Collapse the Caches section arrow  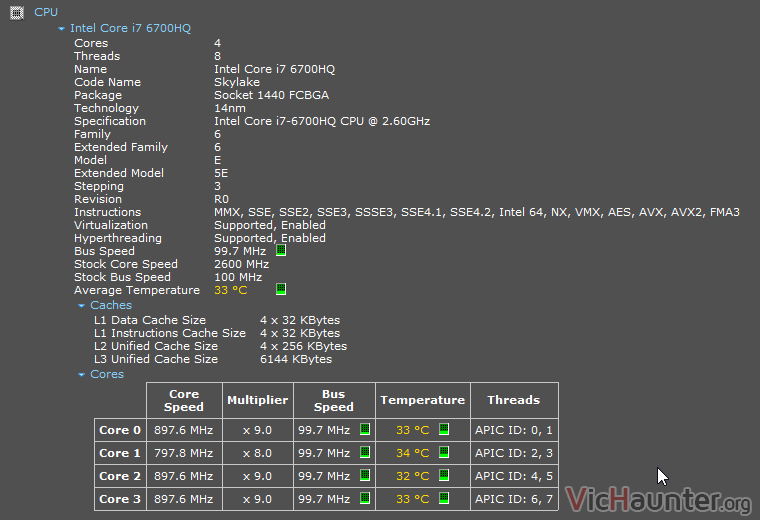click(81, 306)
